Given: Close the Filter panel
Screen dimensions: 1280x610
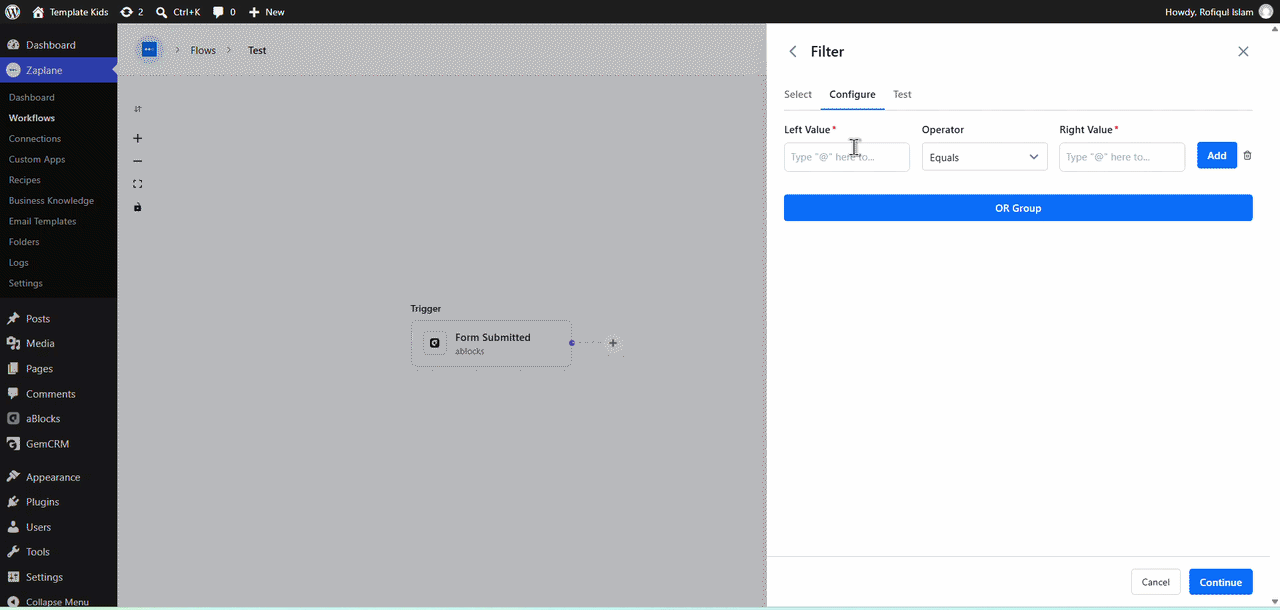Looking at the screenshot, I should [1243, 51].
